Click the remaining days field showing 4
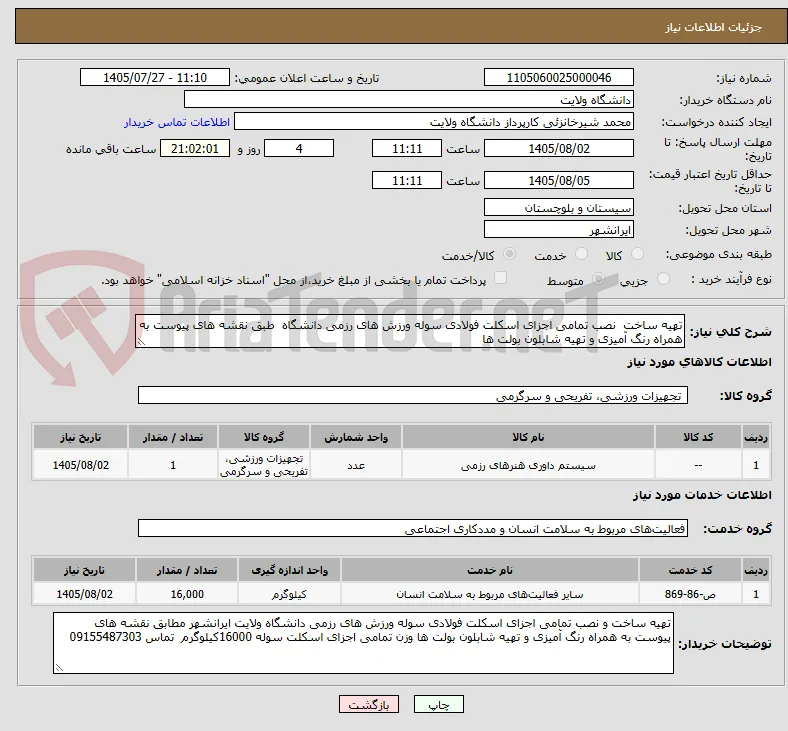788x731 pixels. pos(299,149)
